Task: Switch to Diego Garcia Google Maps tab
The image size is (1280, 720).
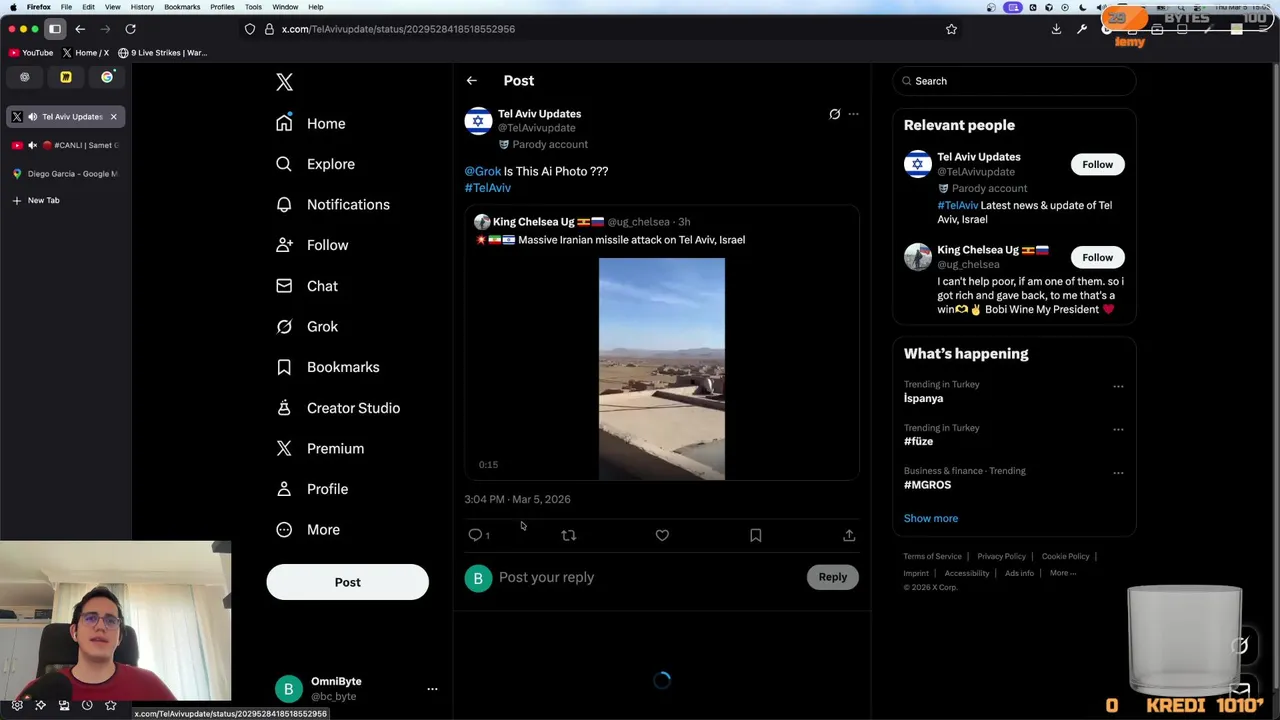Action: point(65,174)
